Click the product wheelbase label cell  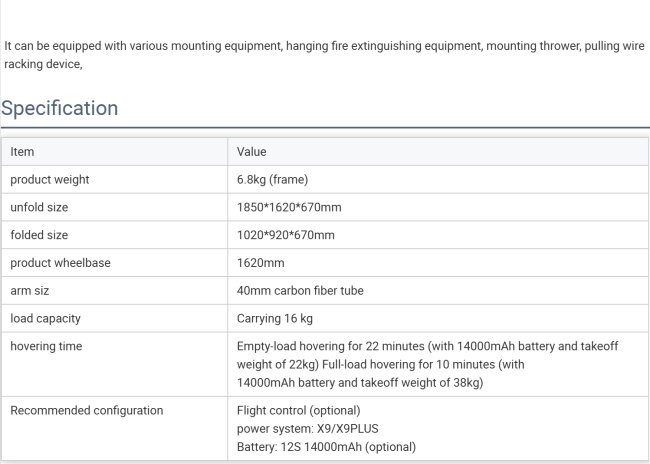(60, 263)
